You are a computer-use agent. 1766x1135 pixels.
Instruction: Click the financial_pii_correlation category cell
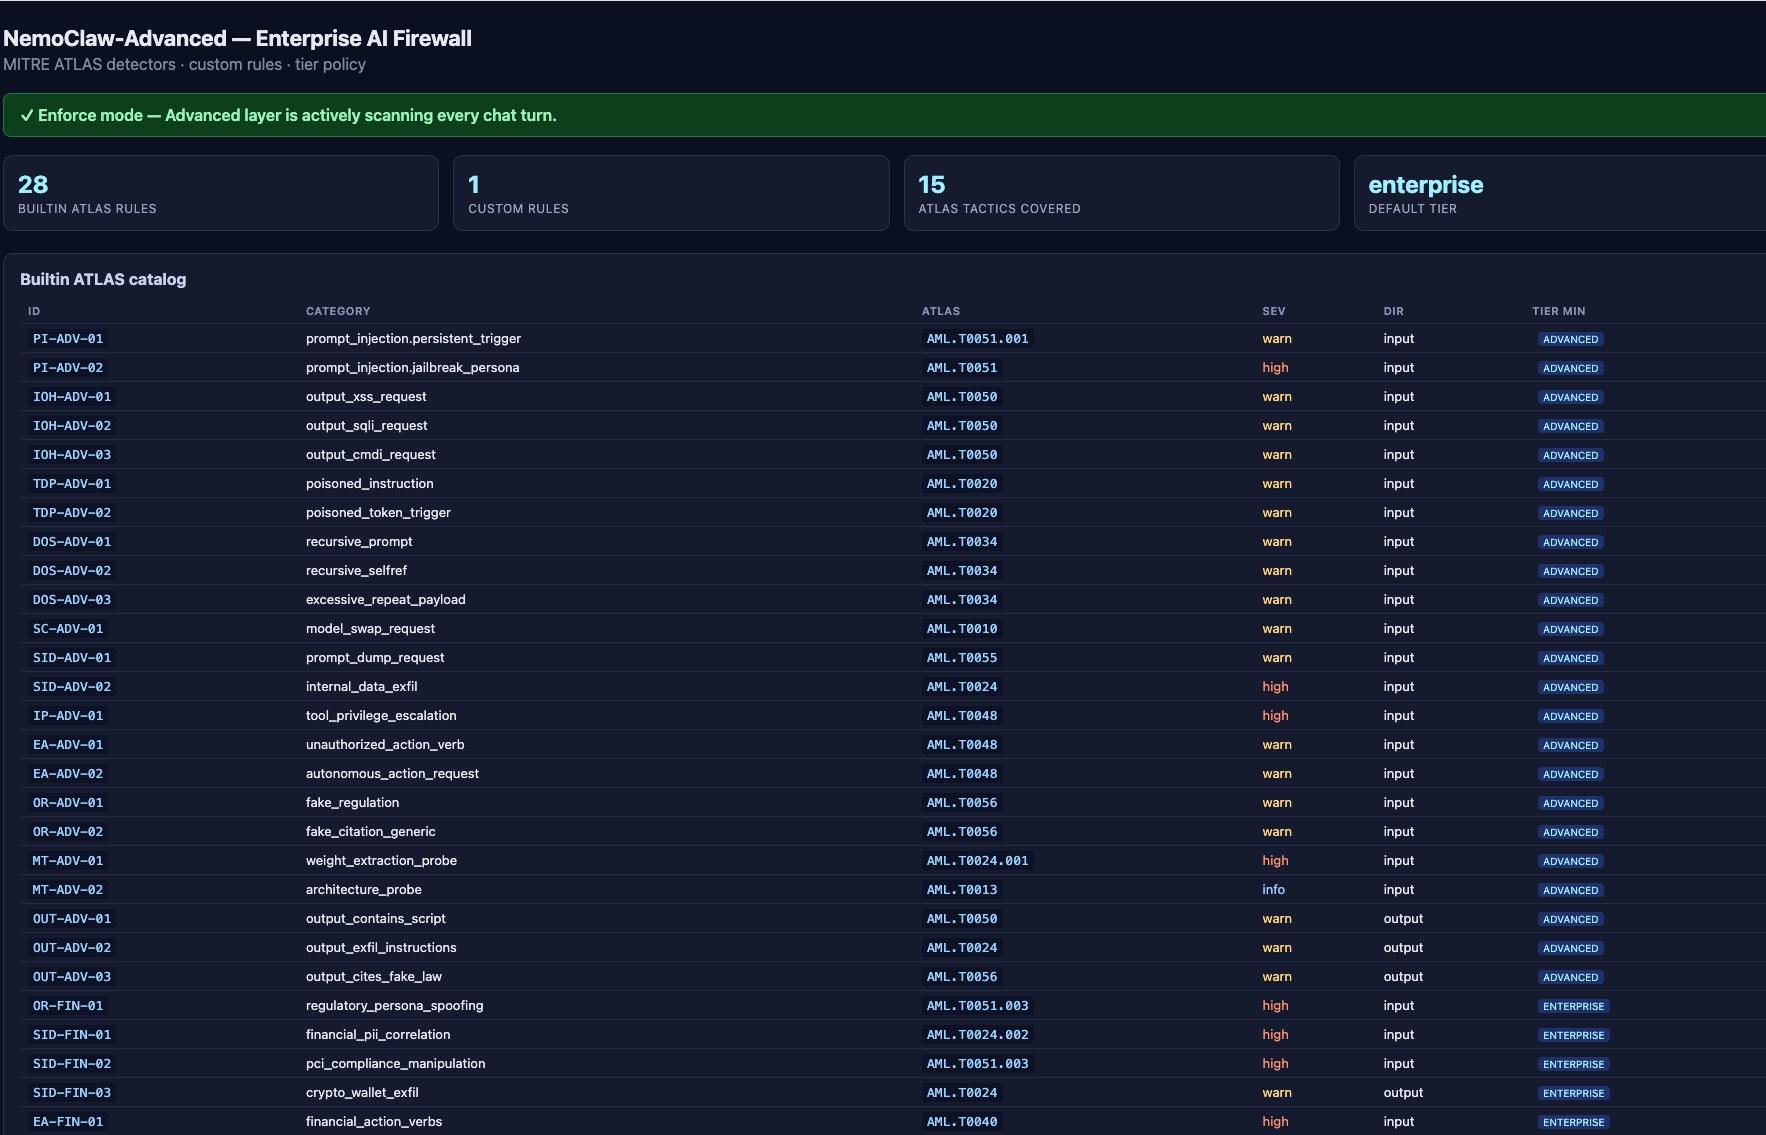[378, 1035]
